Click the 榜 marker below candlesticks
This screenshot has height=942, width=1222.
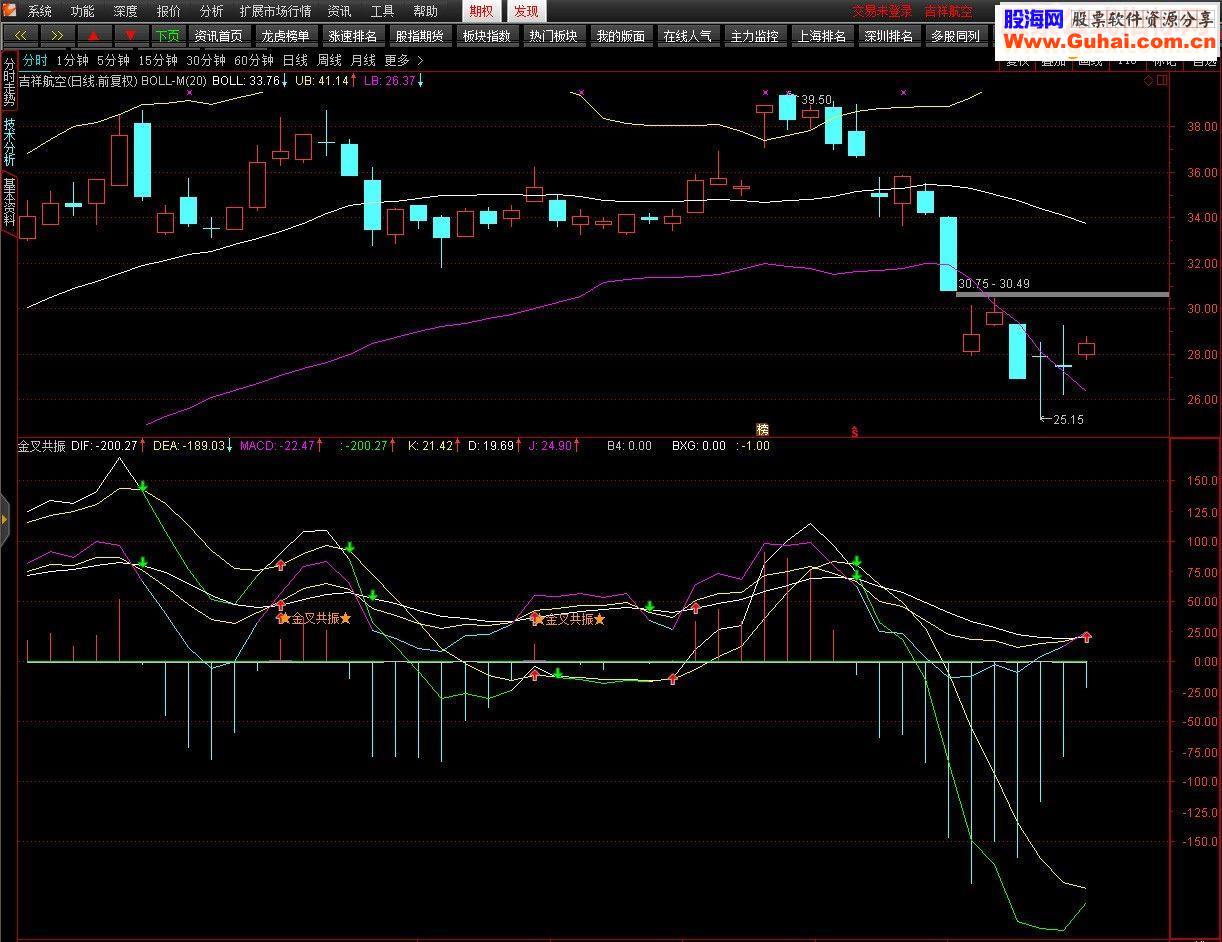tap(763, 430)
